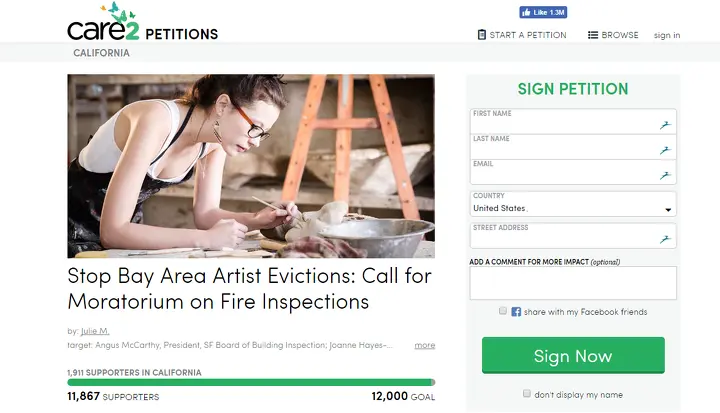Click the autofill icon in Street Address
The width and height of the screenshot is (720, 413).
663,239
